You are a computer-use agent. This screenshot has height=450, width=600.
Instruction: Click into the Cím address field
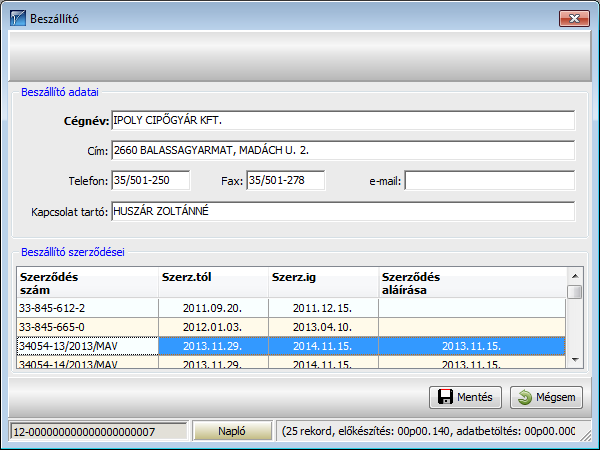(x=343, y=150)
